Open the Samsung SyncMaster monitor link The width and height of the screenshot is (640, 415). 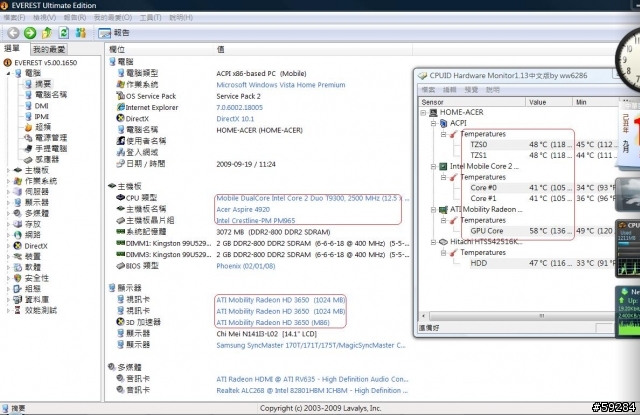coord(311,345)
